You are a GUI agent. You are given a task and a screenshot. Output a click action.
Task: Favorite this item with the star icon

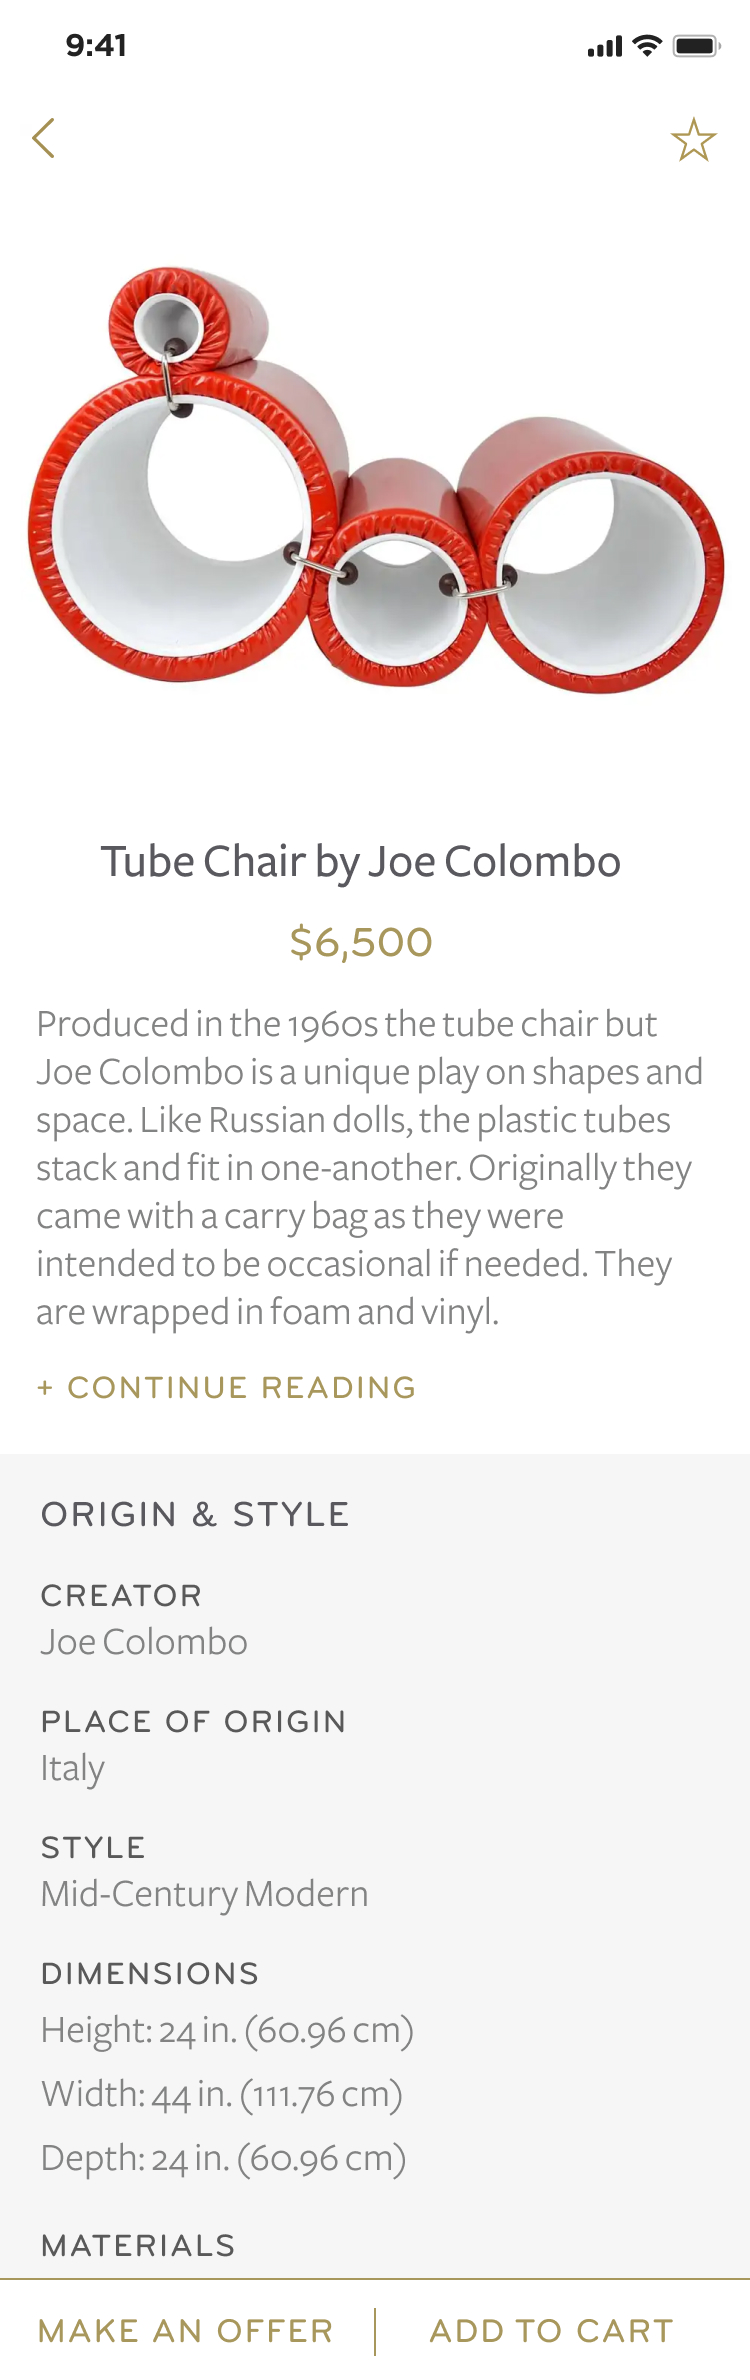(693, 140)
